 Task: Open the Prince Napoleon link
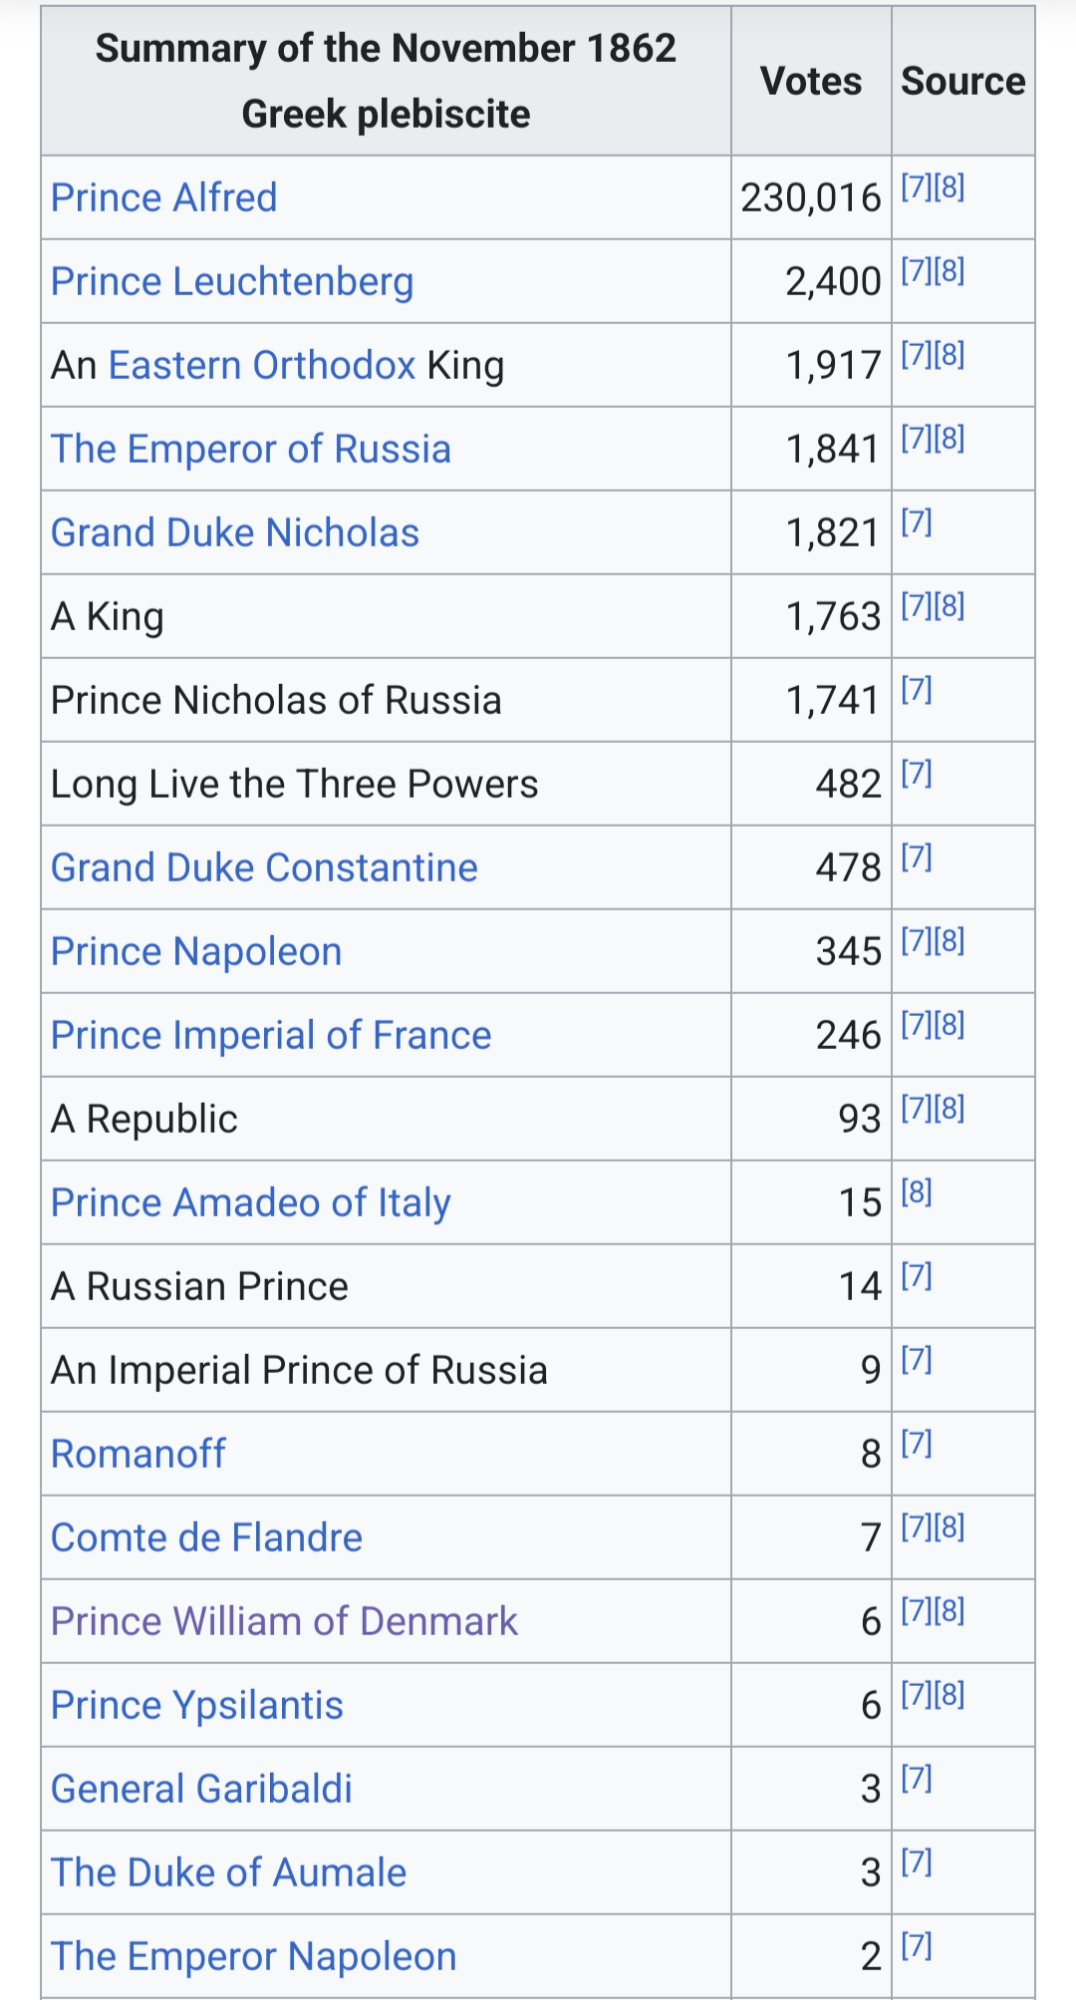click(196, 952)
